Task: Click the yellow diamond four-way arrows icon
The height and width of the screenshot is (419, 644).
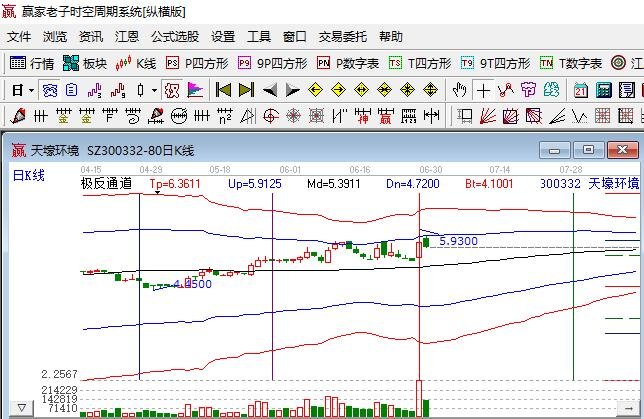Action: (407, 90)
